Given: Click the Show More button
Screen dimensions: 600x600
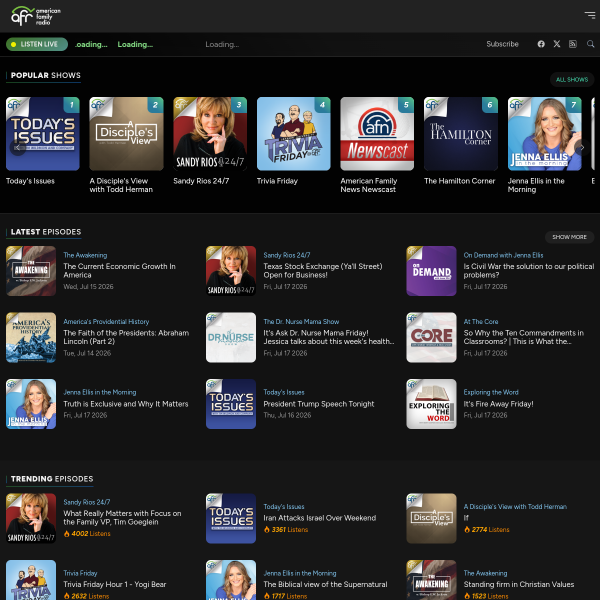Looking at the screenshot, I should click(569, 237).
